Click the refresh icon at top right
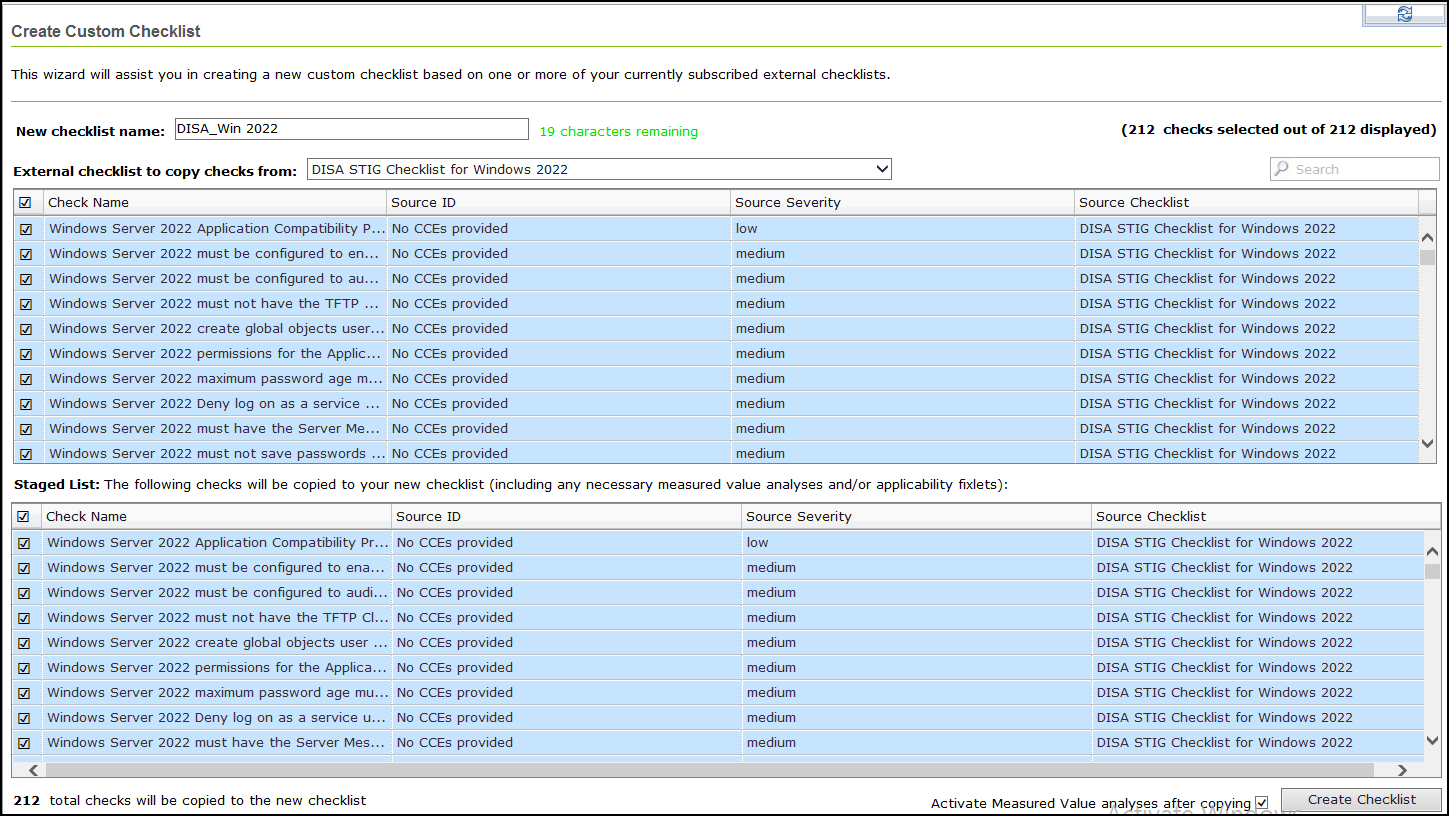 pos(1404,14)
